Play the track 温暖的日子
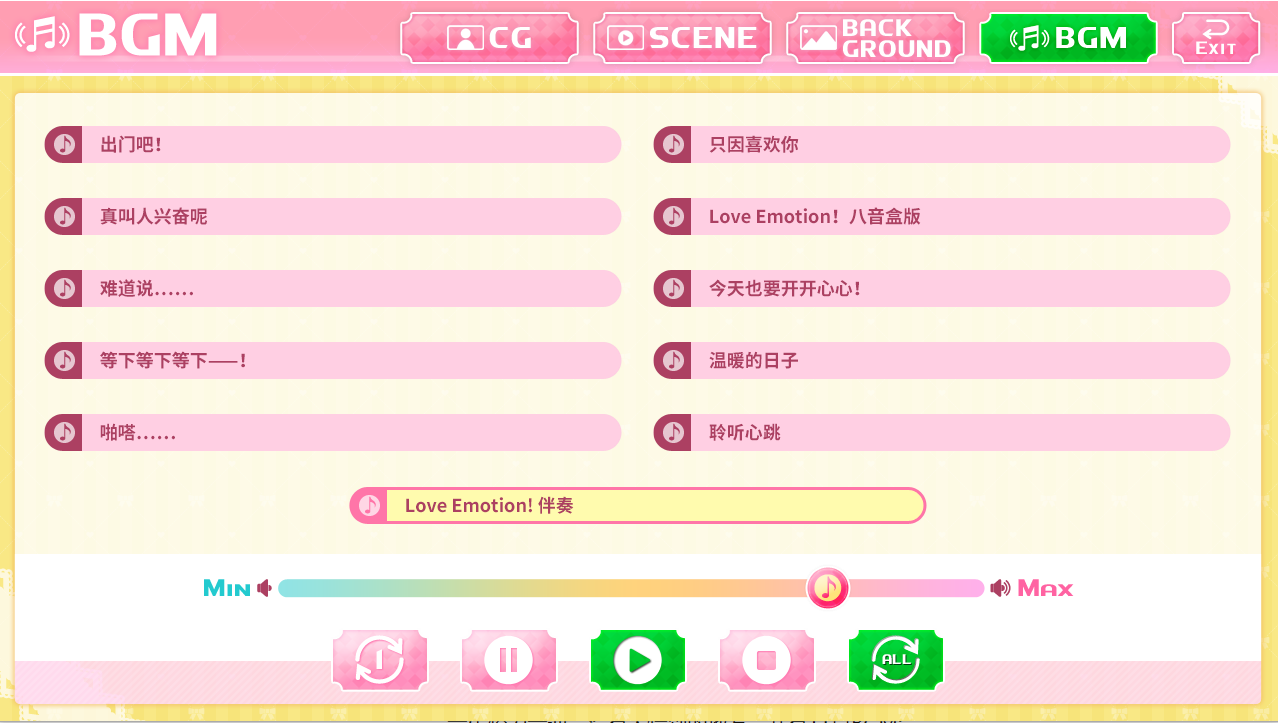The height and width of the screenshot is (723, 1278). click(942, 360)
